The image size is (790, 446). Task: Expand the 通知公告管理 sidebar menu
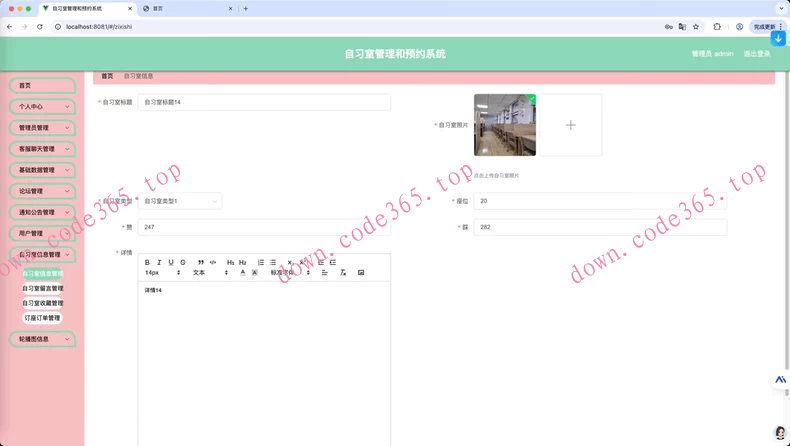pos(42,213)
